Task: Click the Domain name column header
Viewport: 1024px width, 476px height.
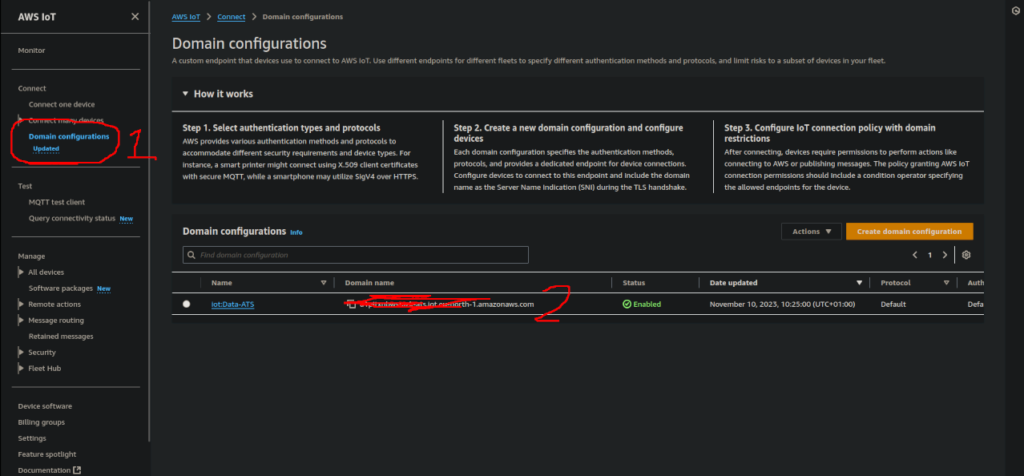Action: (x=369, y=283)
